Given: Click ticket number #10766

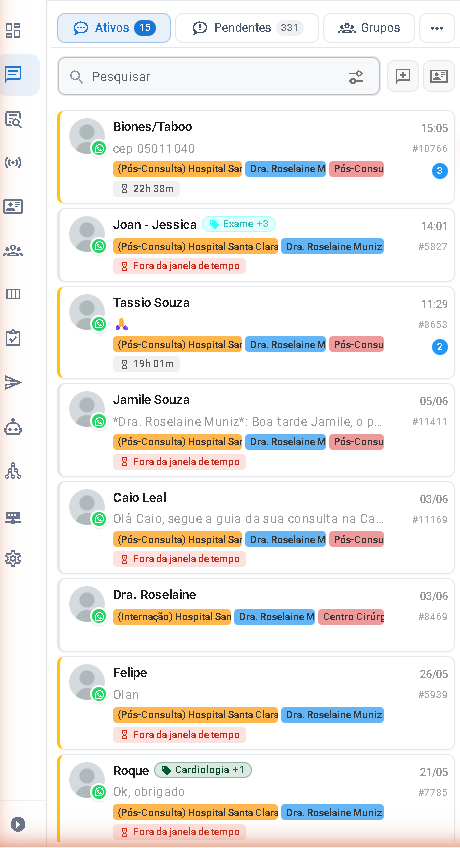Looking at the screenshot, I should (430, 149).
